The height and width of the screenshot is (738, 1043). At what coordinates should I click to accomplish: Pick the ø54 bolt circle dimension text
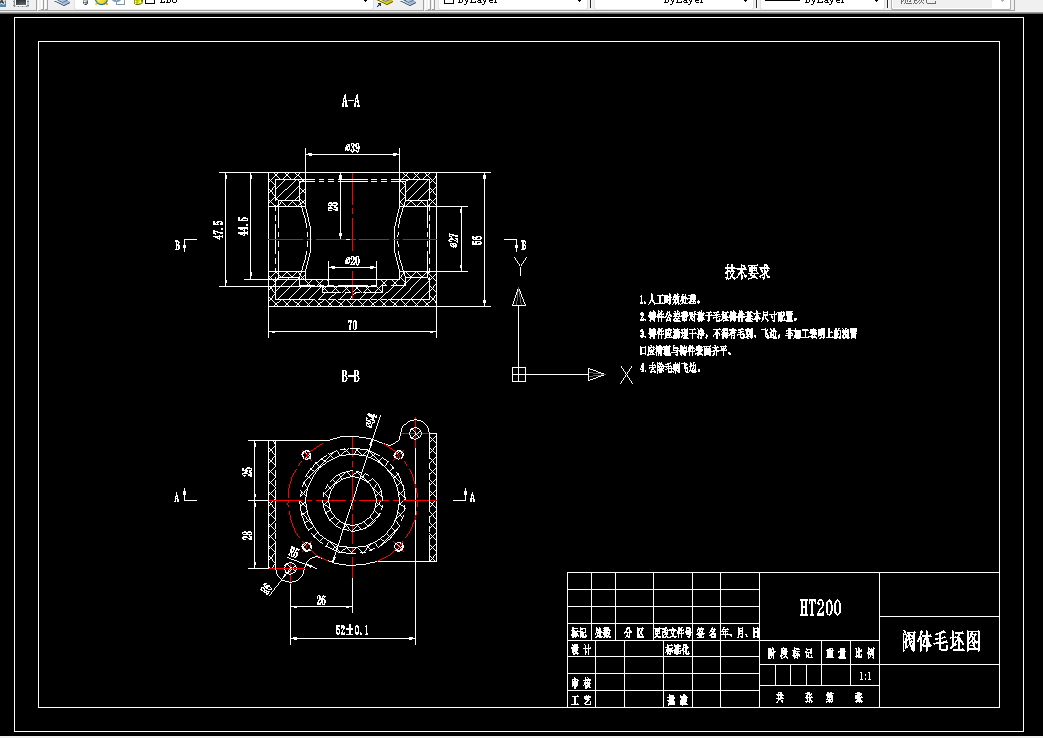(371, 419)
